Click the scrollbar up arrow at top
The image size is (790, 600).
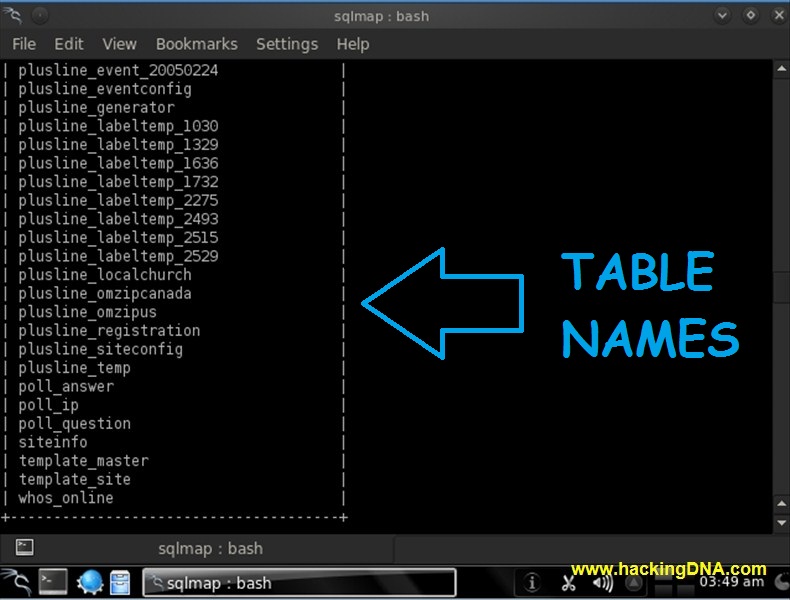pos(781,69)
